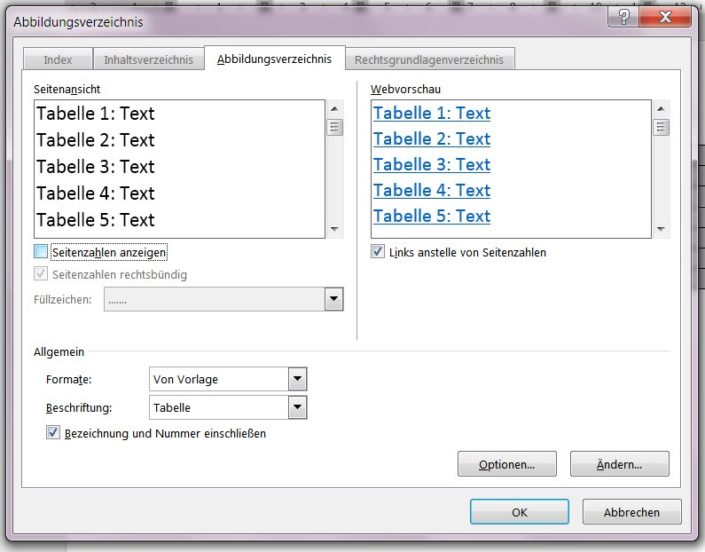Open the Formate dropdown

[x=297, y=379]
